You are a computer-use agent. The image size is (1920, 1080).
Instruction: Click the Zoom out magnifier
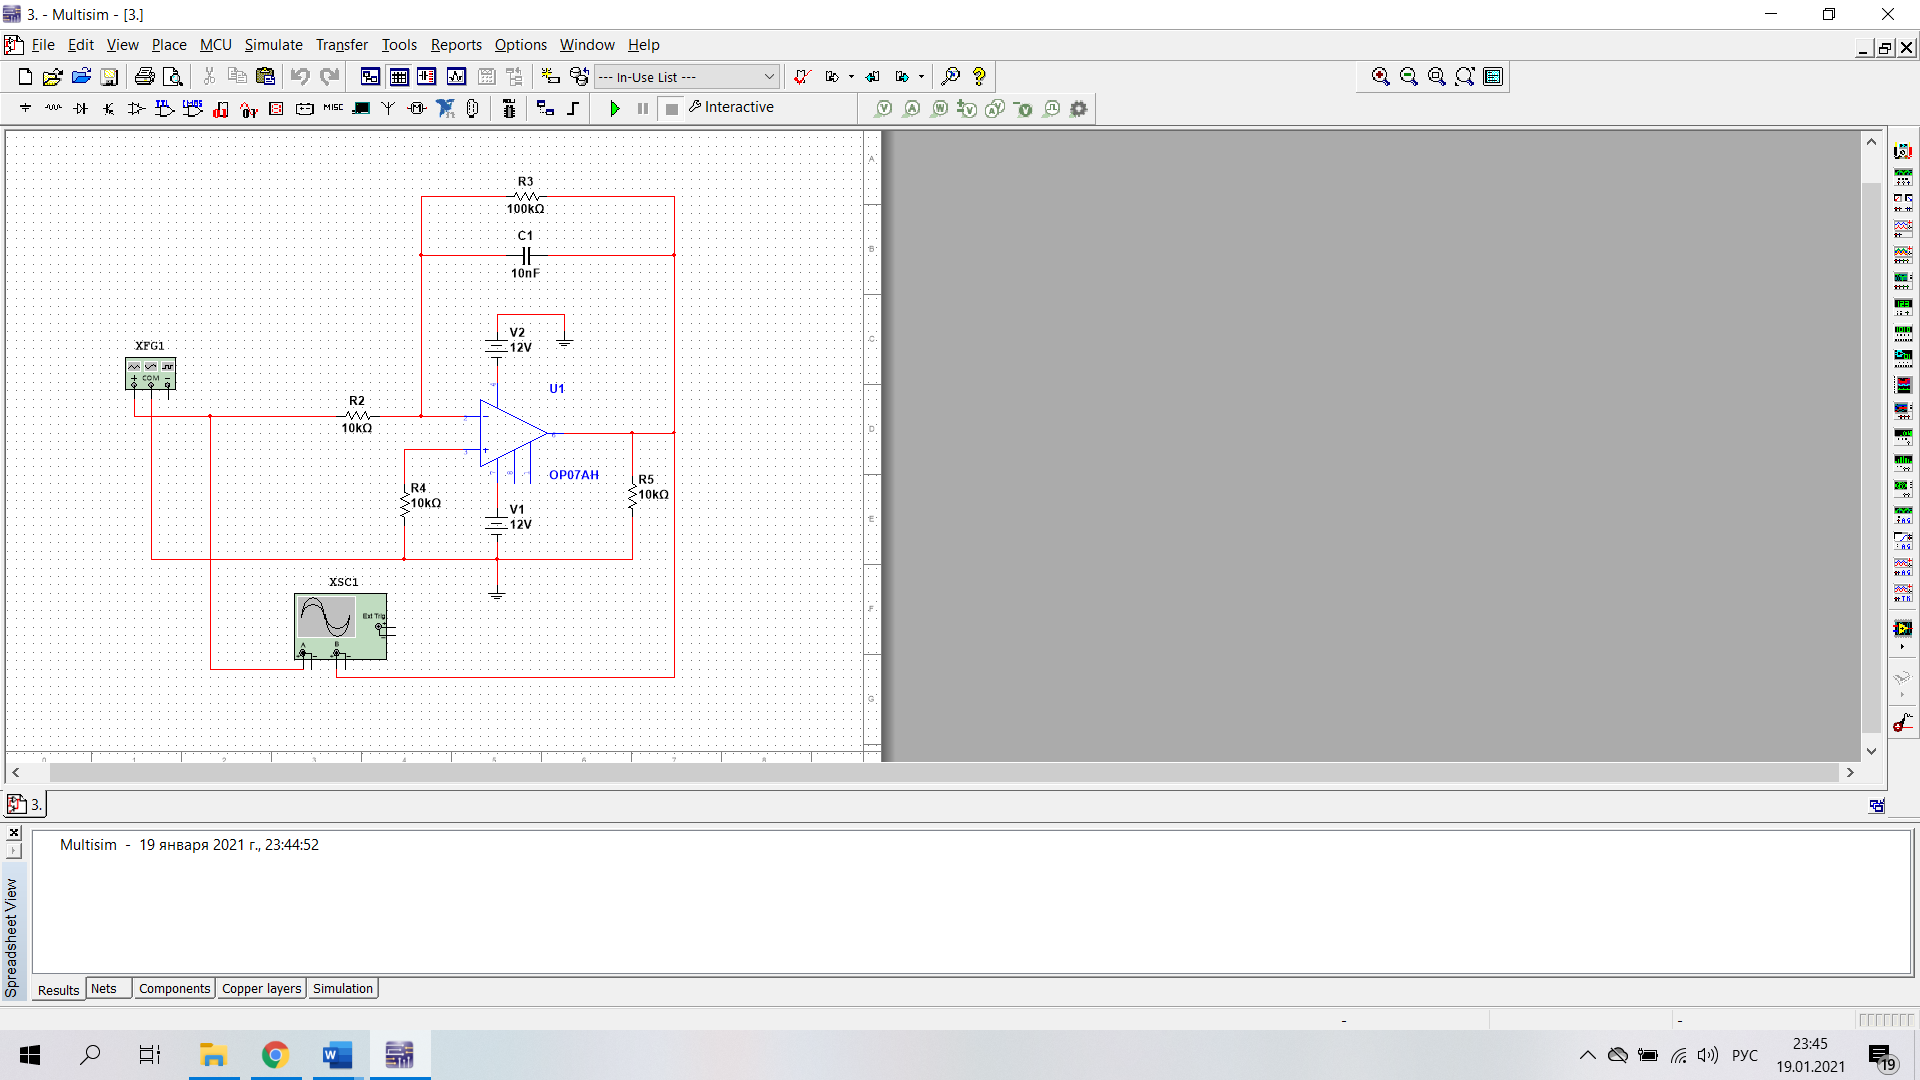[x=1409, y=76]
